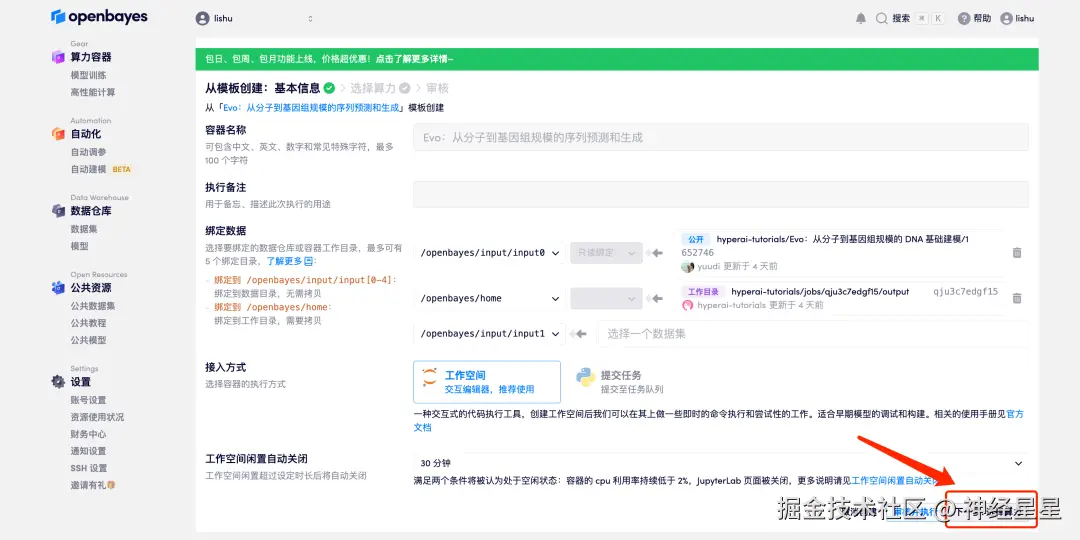Open 模型 under 数据仓库
This screenshot has width=1080, height=540.
[79, 246]
